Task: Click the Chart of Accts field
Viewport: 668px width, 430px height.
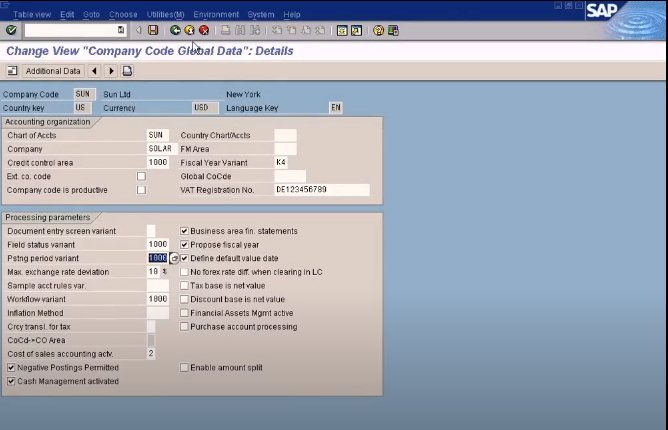Action: click(158, 135)
